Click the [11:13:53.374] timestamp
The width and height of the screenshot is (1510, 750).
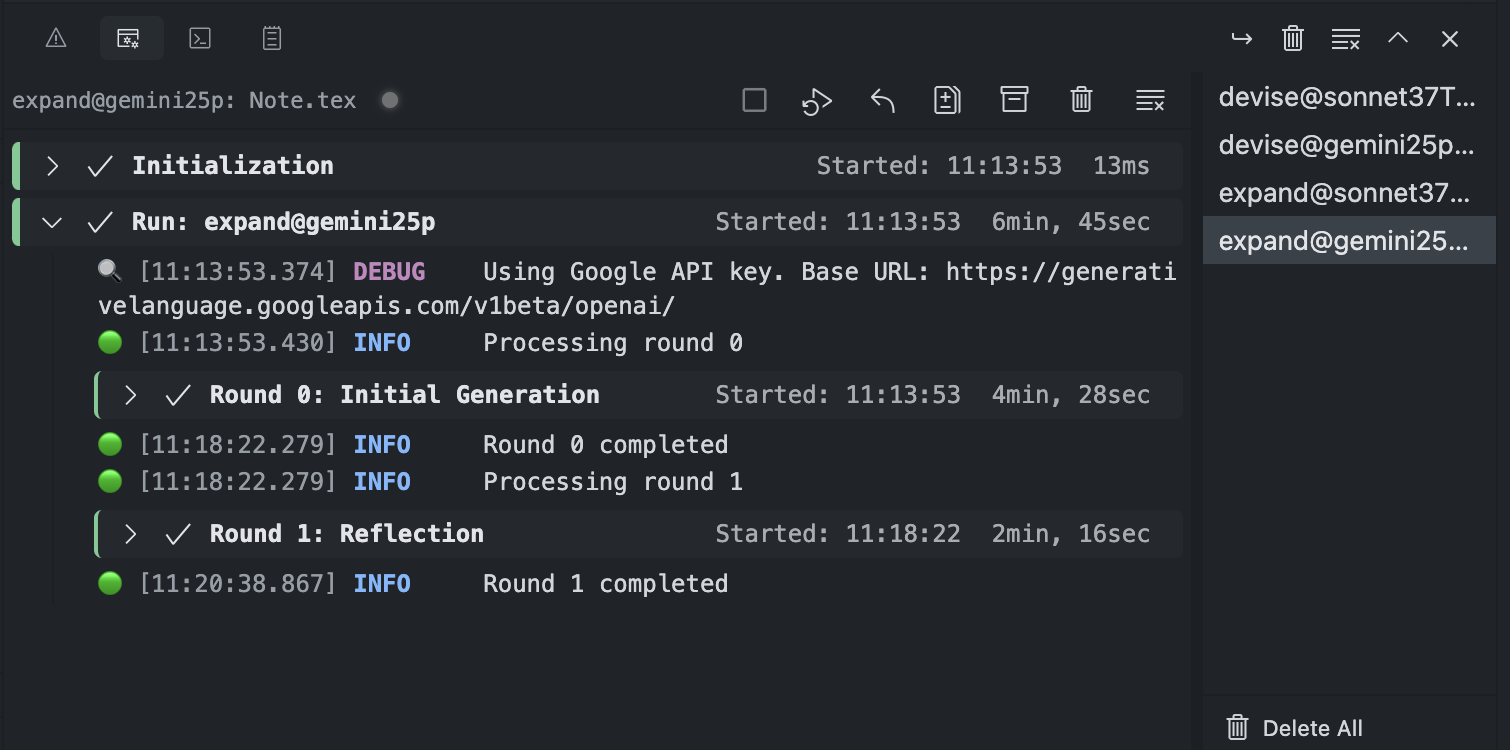[x=238, y=271]
